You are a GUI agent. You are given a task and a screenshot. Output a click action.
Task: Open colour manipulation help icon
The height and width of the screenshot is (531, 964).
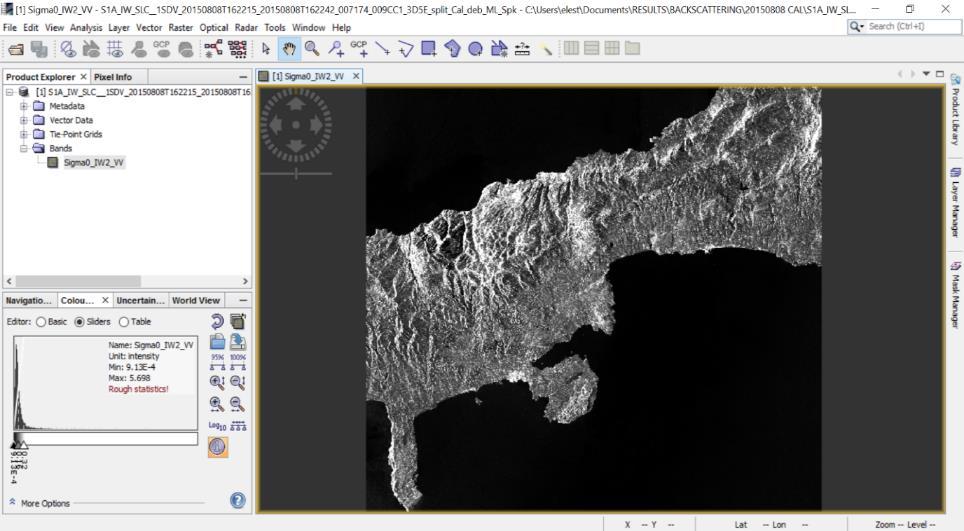tap(238, 500)
